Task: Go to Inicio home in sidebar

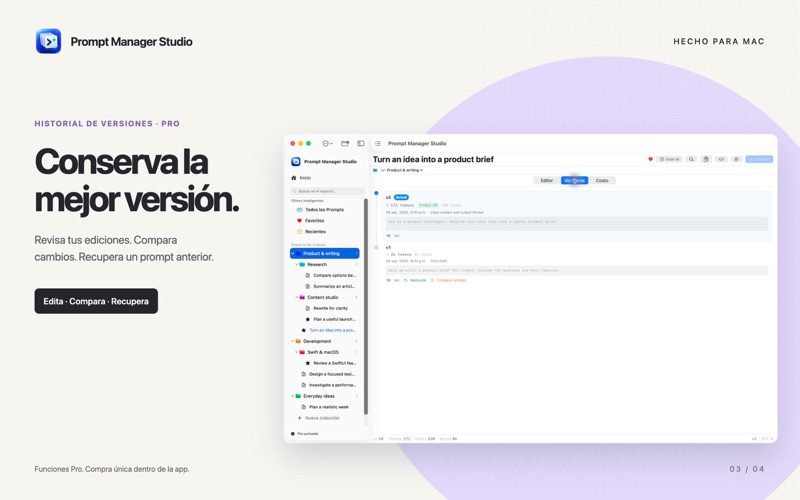Action: click(301, 178)
